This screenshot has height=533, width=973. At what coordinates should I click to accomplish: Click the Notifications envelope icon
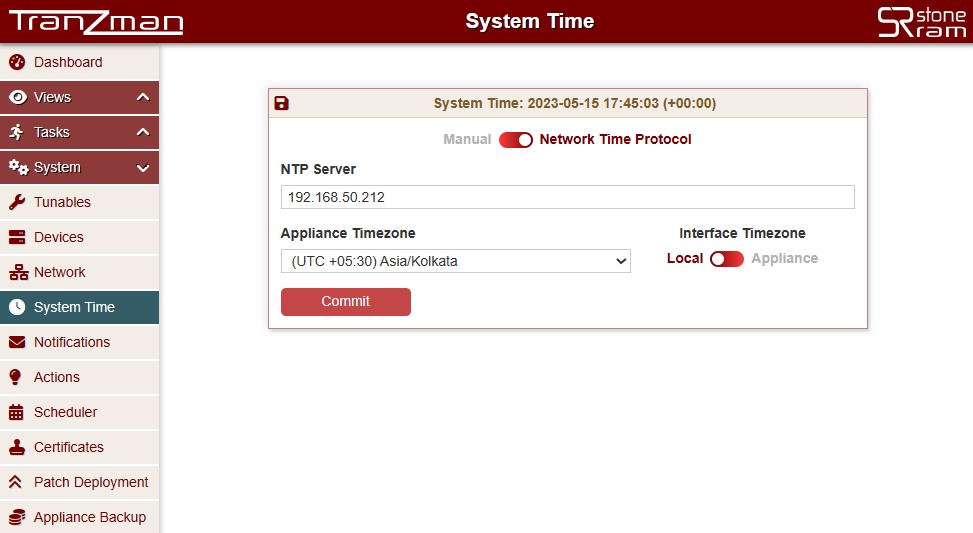(16, 342)
